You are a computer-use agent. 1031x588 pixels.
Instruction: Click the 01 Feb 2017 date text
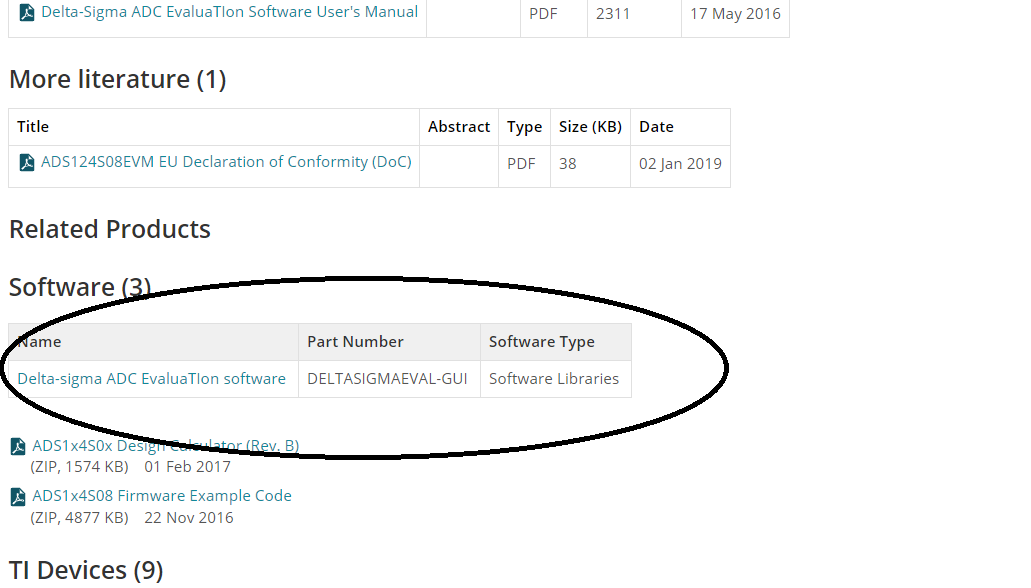point(187,467)
